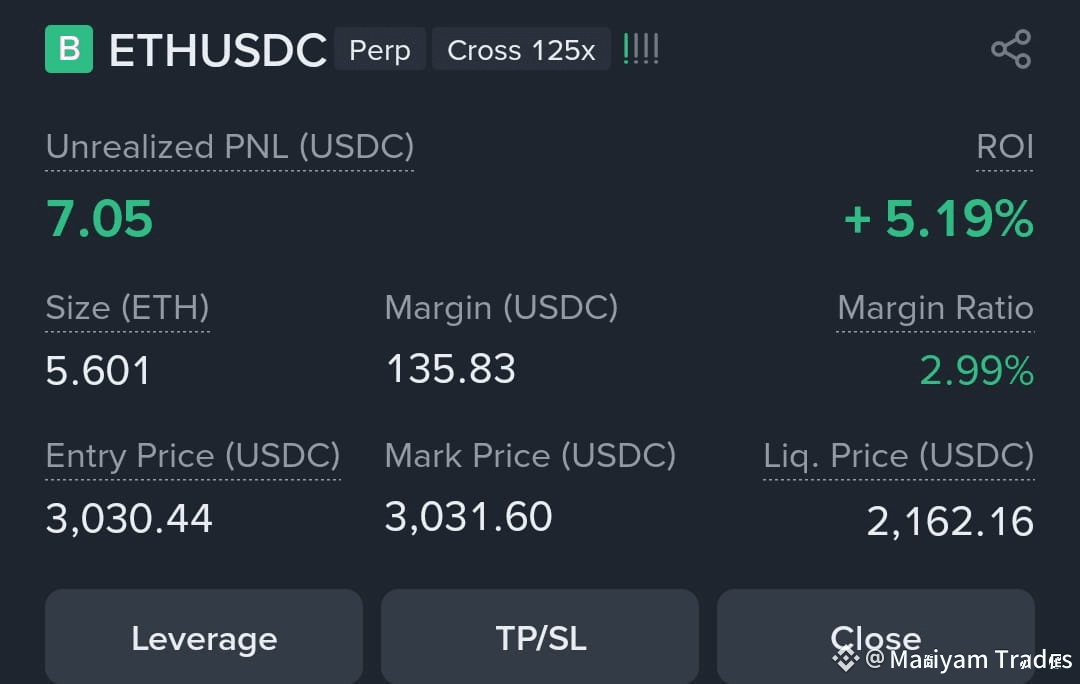Viewport: 1080px width, 684px height.
Task: Tap the Margin Ratio label
Action: pos(935,307)
